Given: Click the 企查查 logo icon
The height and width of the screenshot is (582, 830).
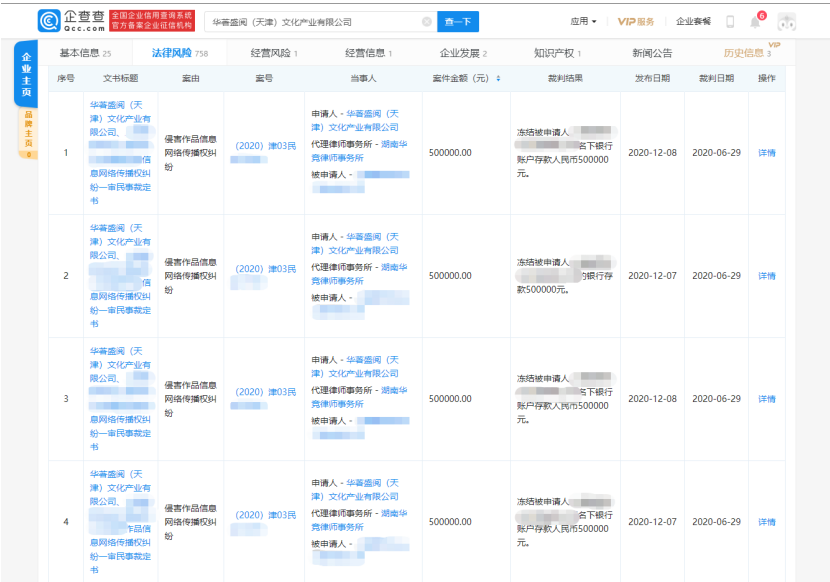Looking at the screenshot, I should pos(49,21).
